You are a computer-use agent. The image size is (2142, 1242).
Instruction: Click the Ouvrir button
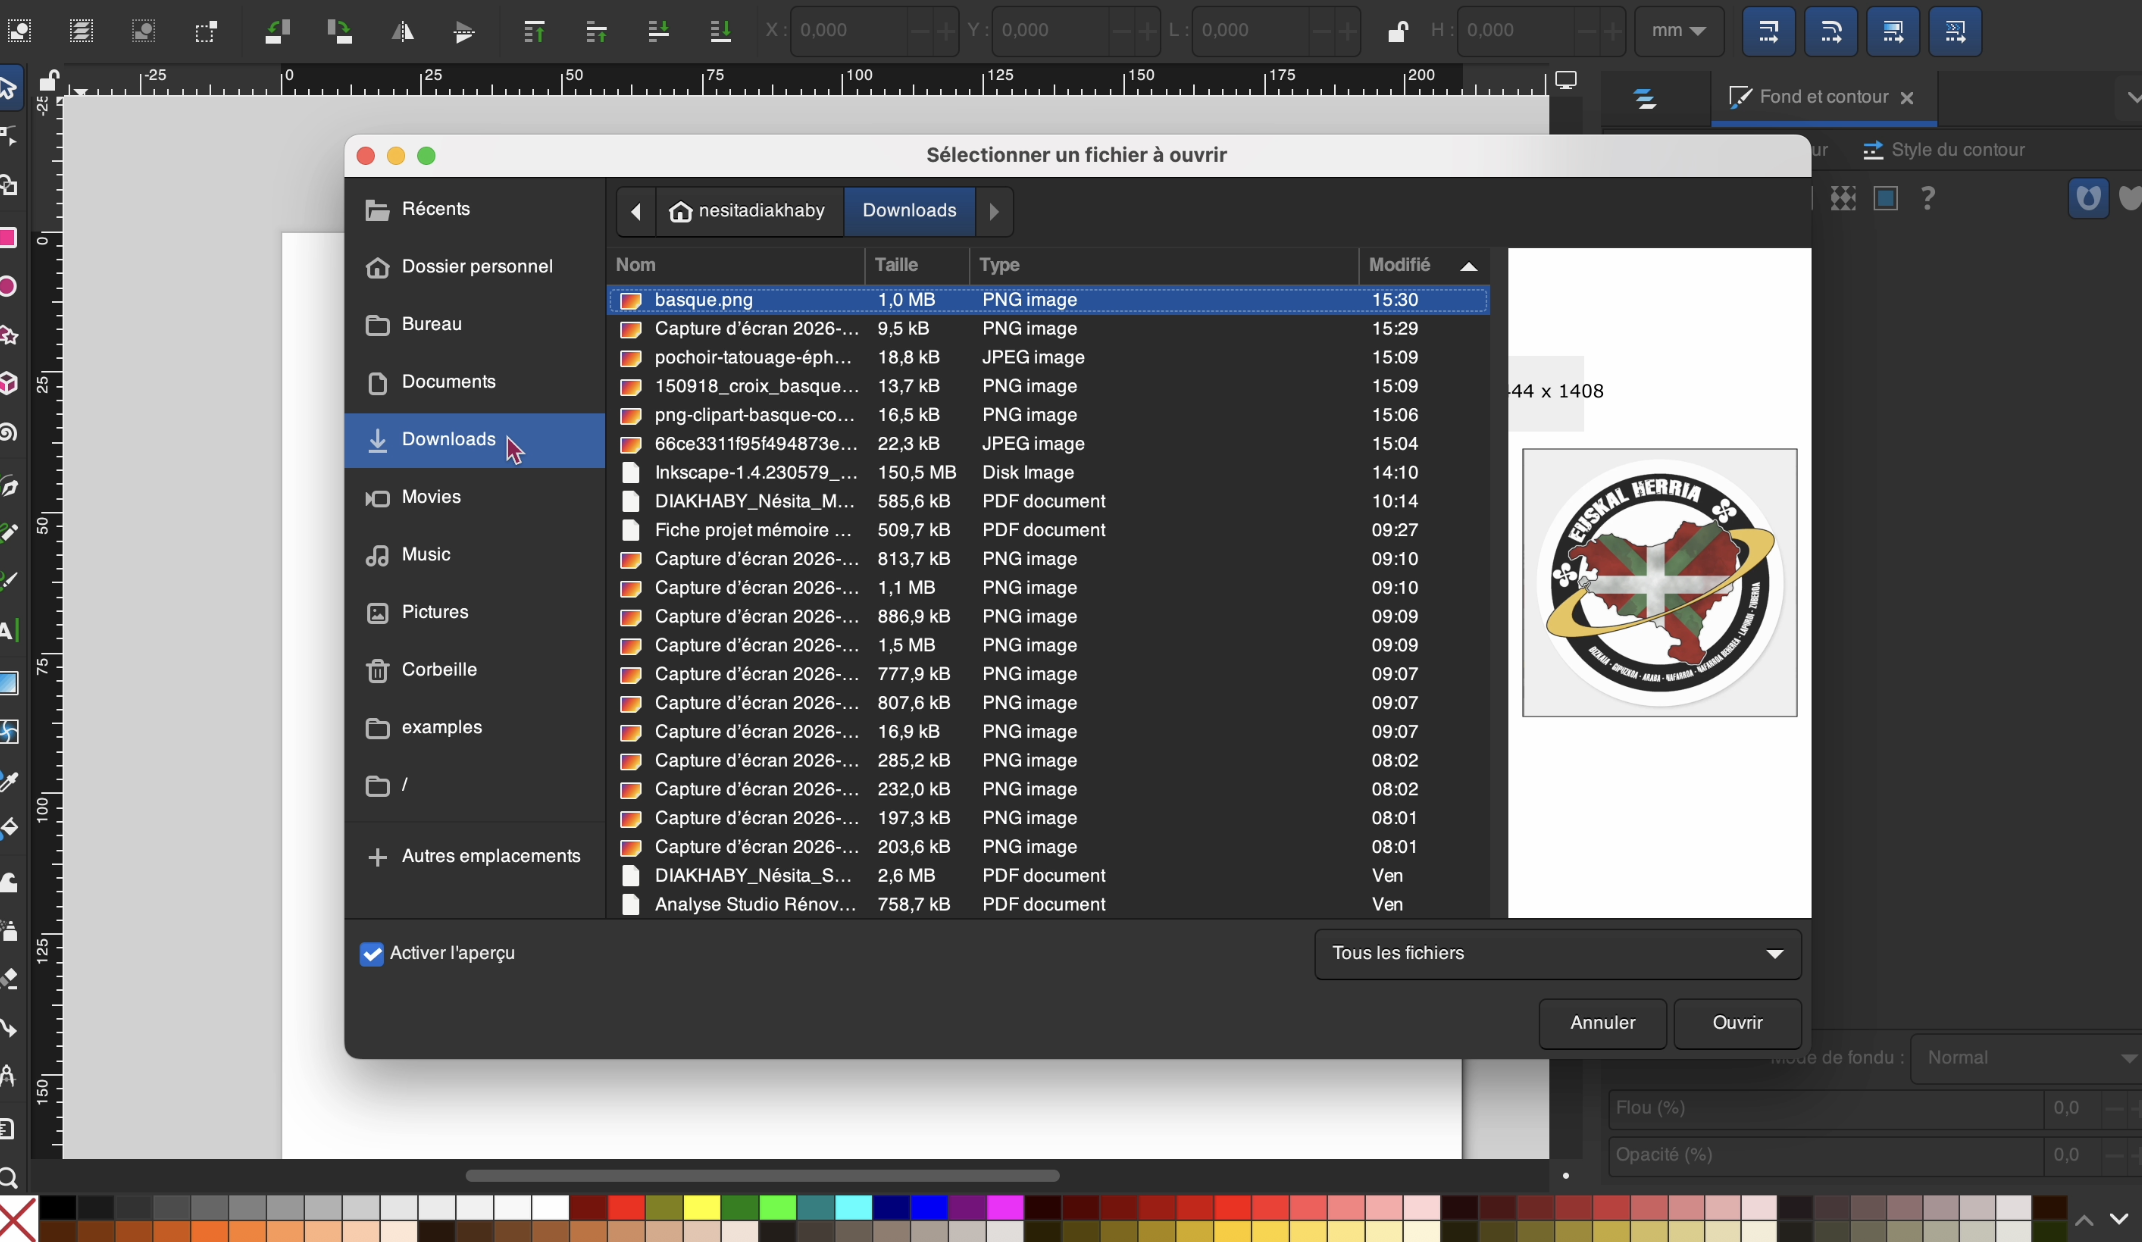[x=1737, y=1023]
